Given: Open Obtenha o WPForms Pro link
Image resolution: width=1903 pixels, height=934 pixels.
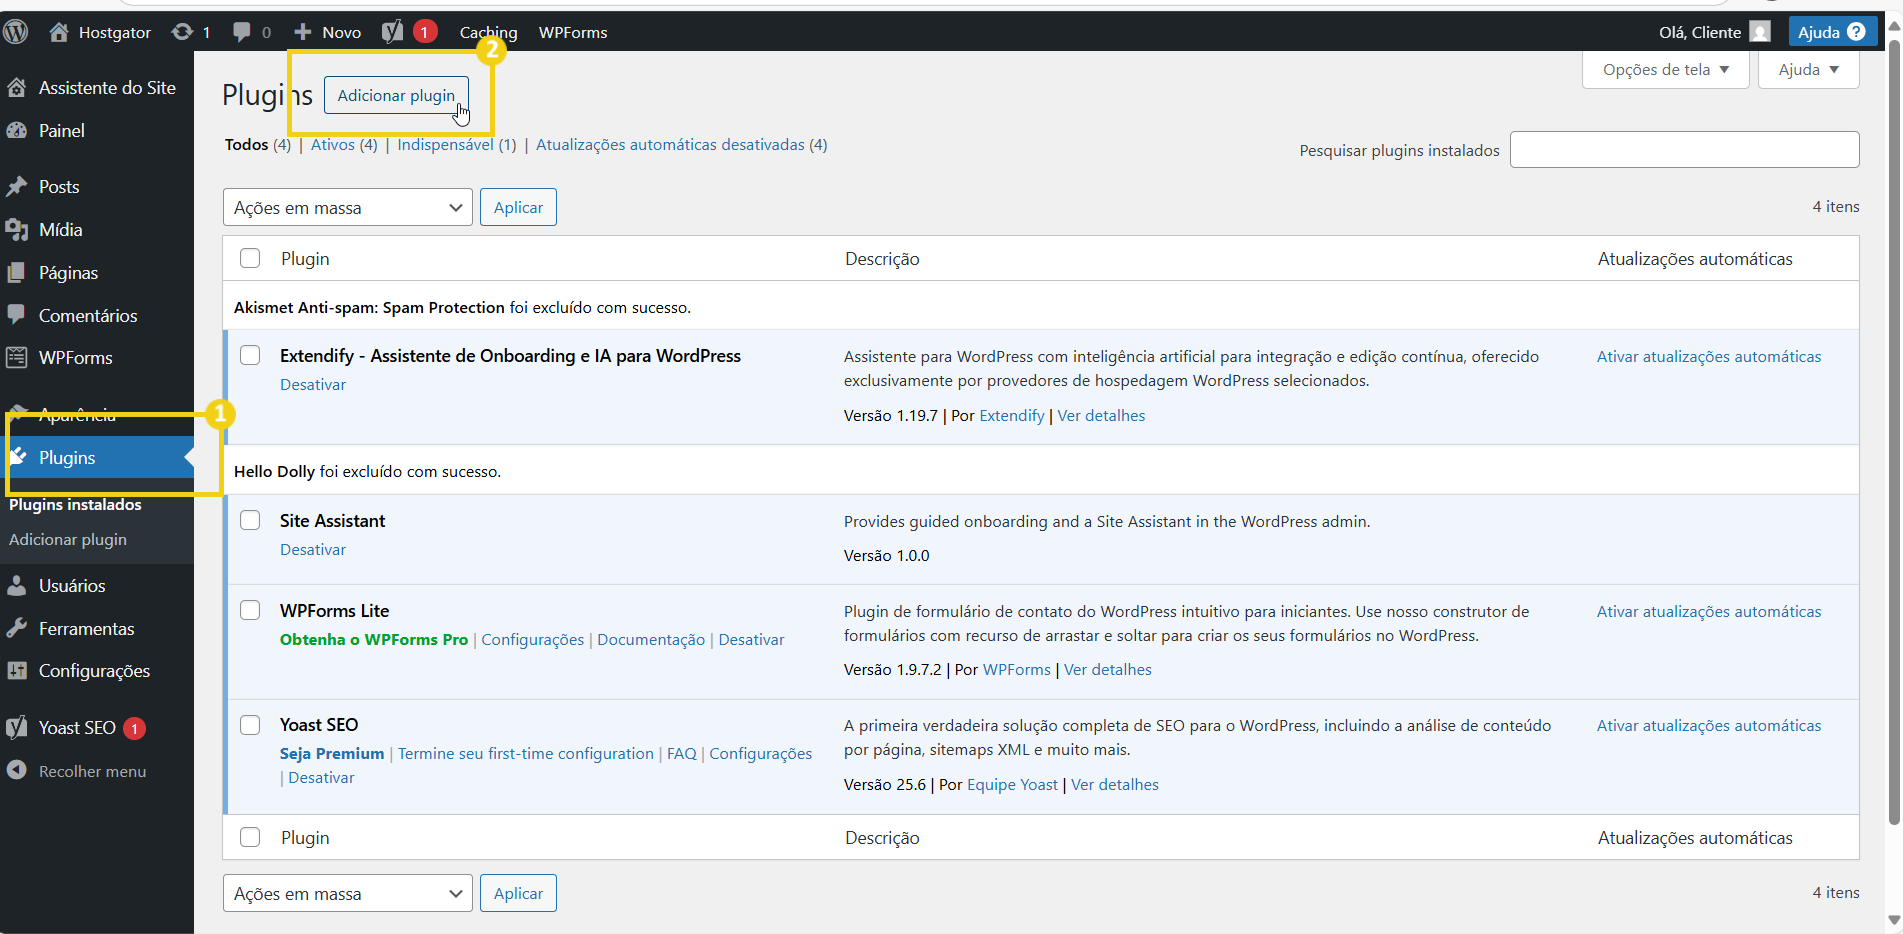Looking at the screenshot, I should tap(374, 640).
